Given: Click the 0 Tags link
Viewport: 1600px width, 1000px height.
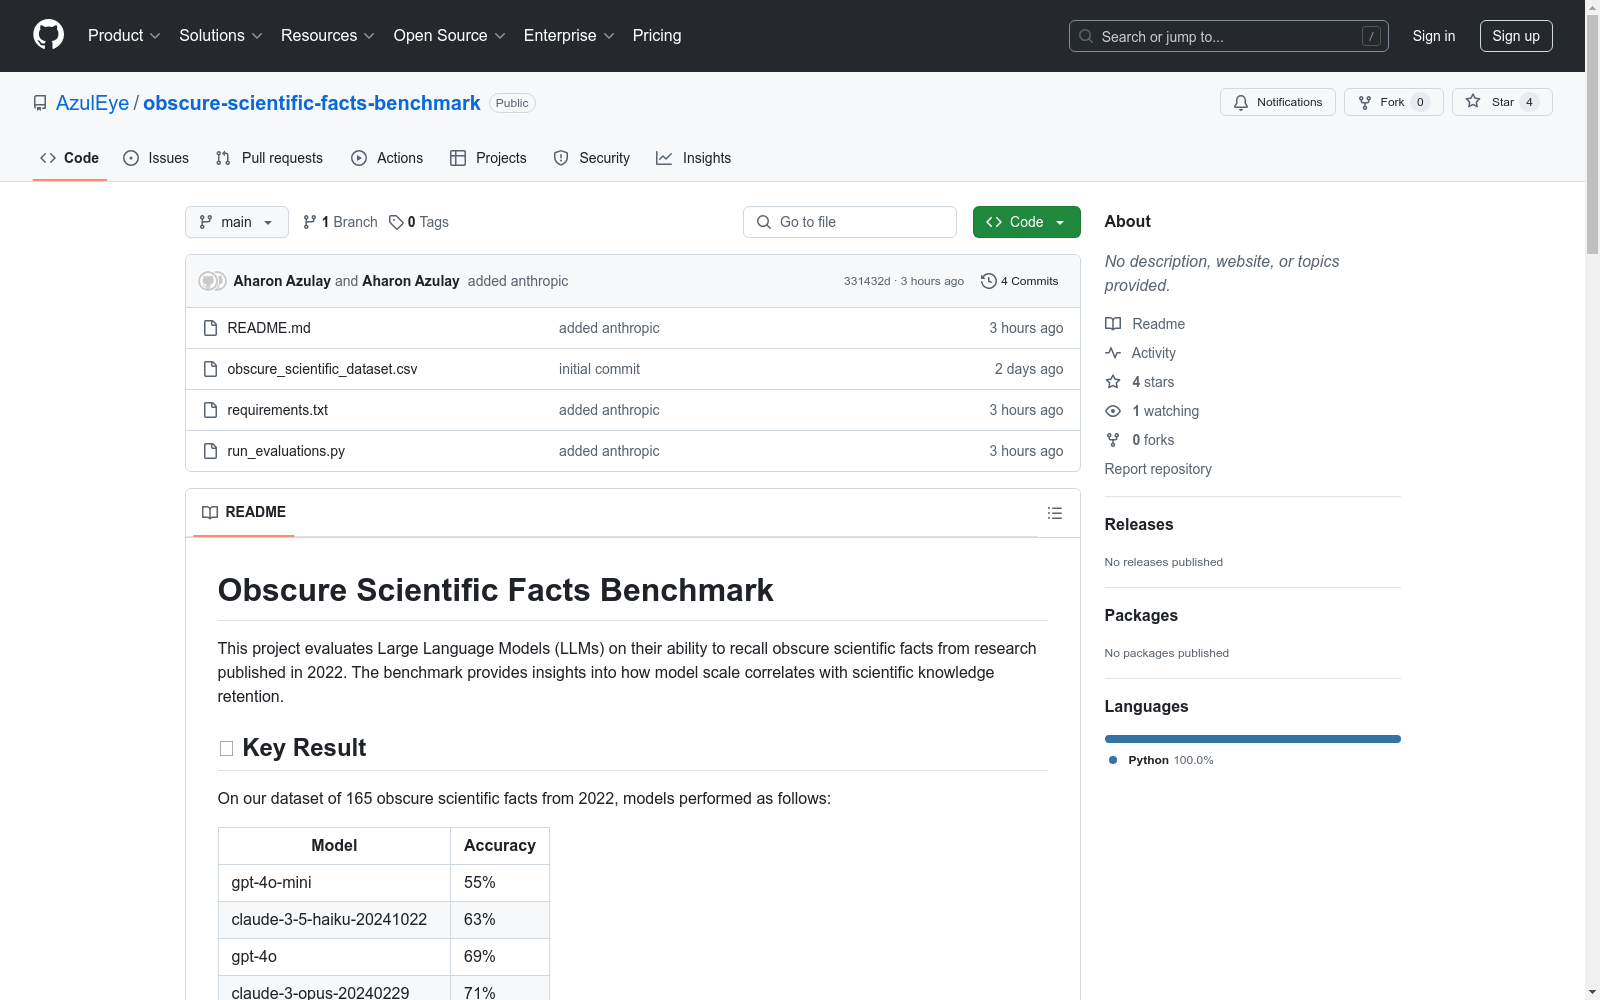Looking at the screenshot, I should [419, 222].
